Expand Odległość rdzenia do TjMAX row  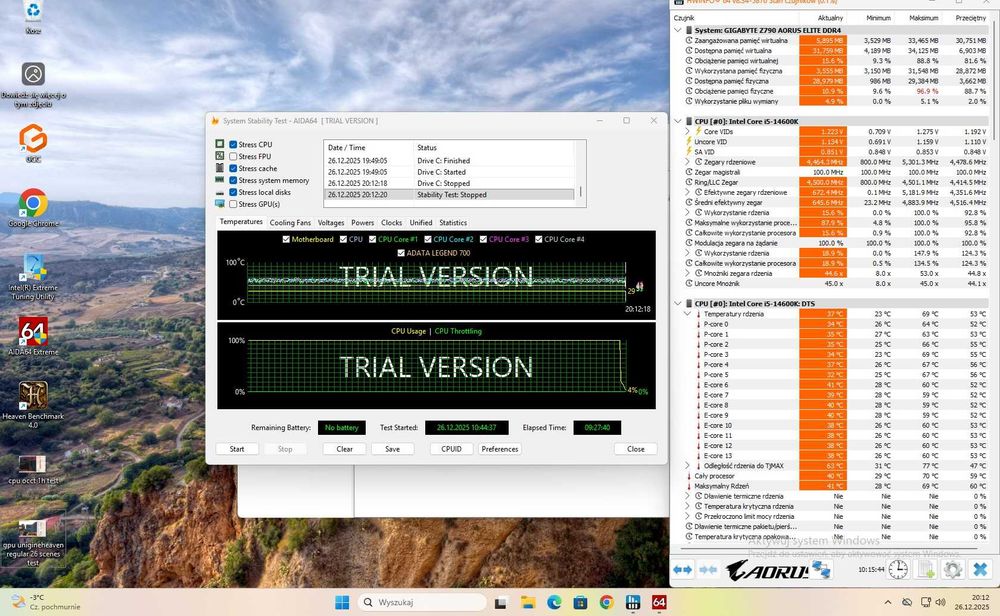tap(688, 466)
